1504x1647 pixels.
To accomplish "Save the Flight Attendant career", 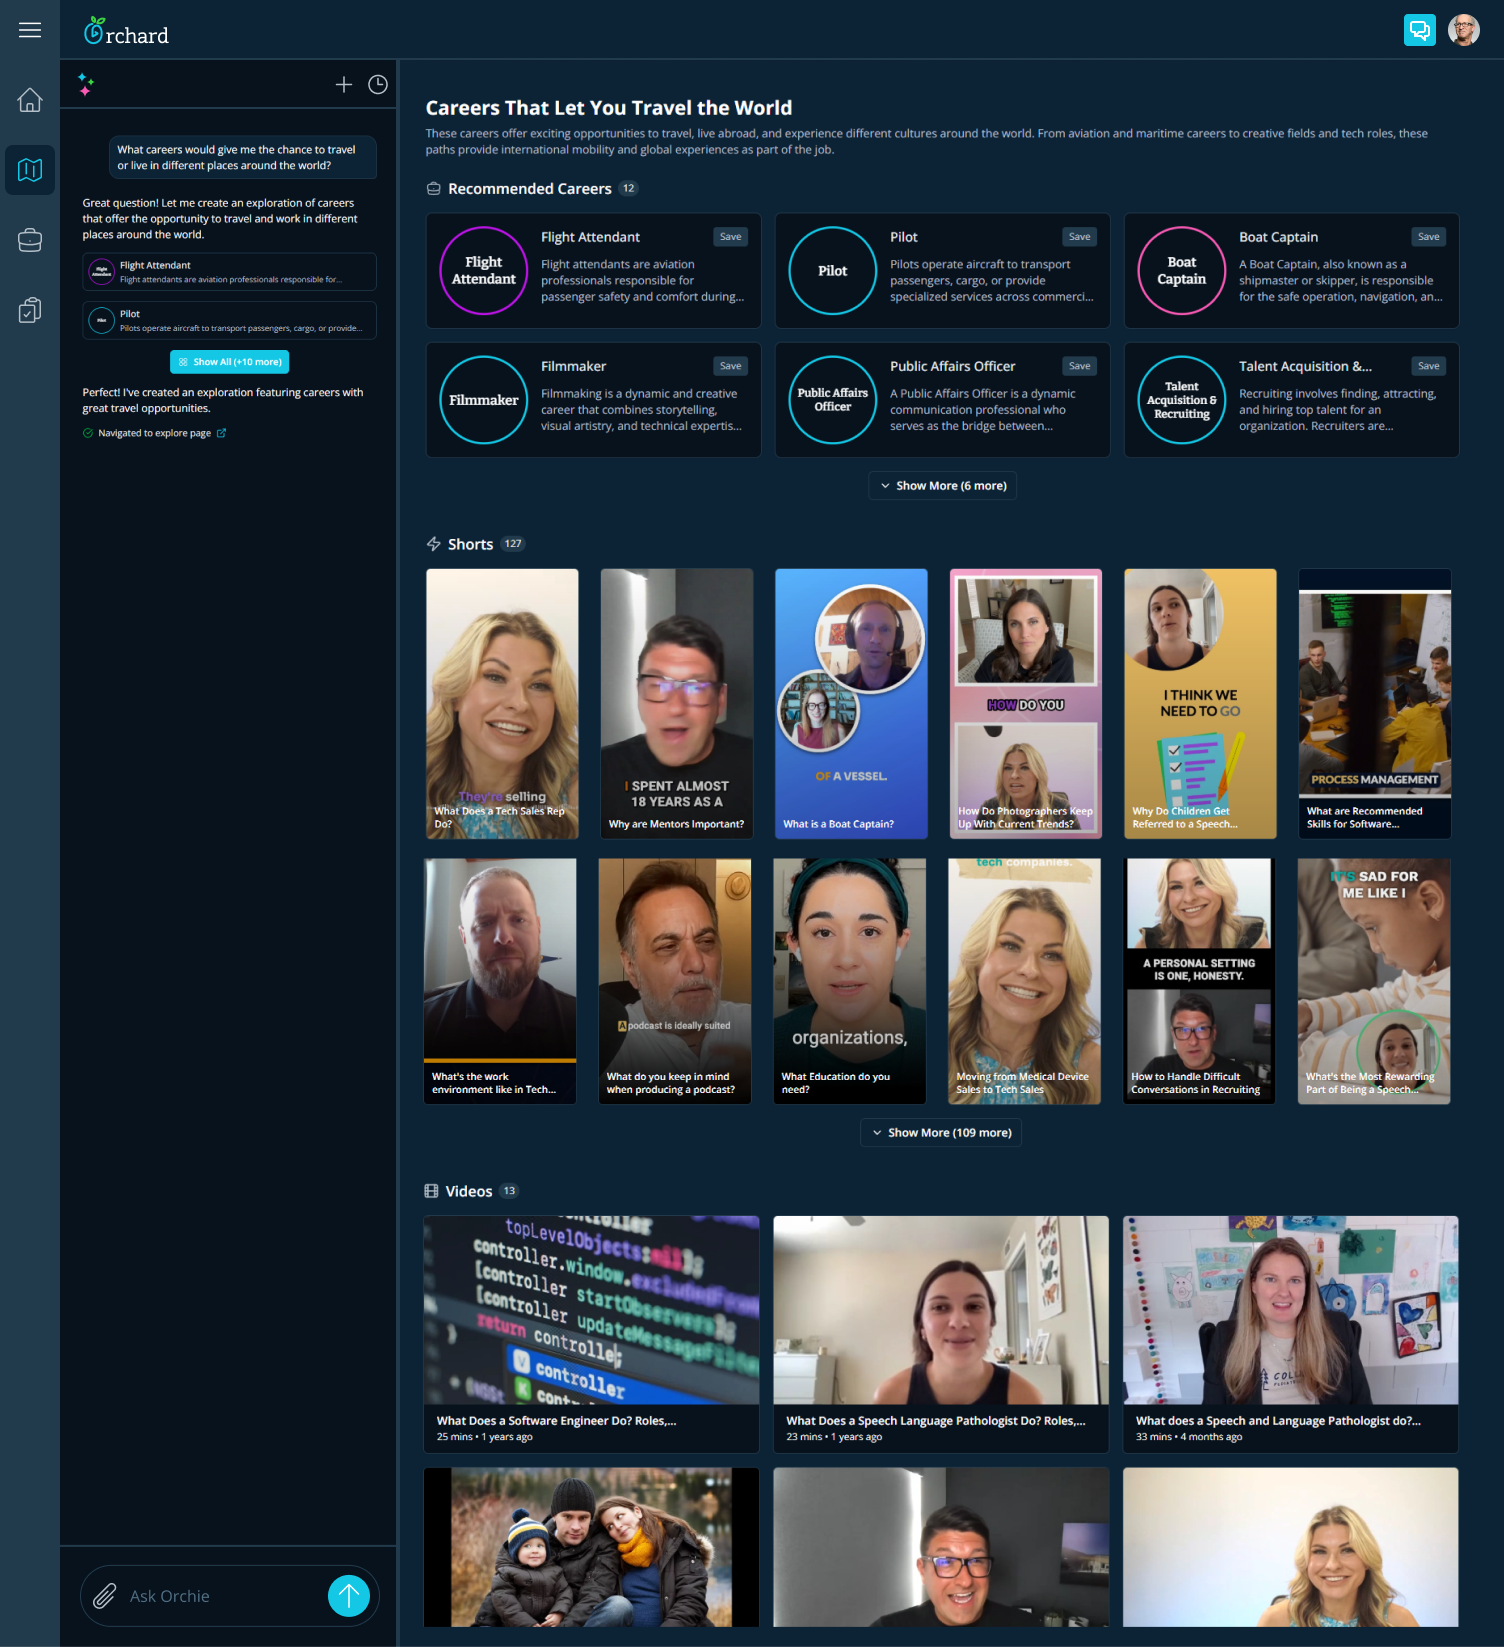I will tap(731, 237).
